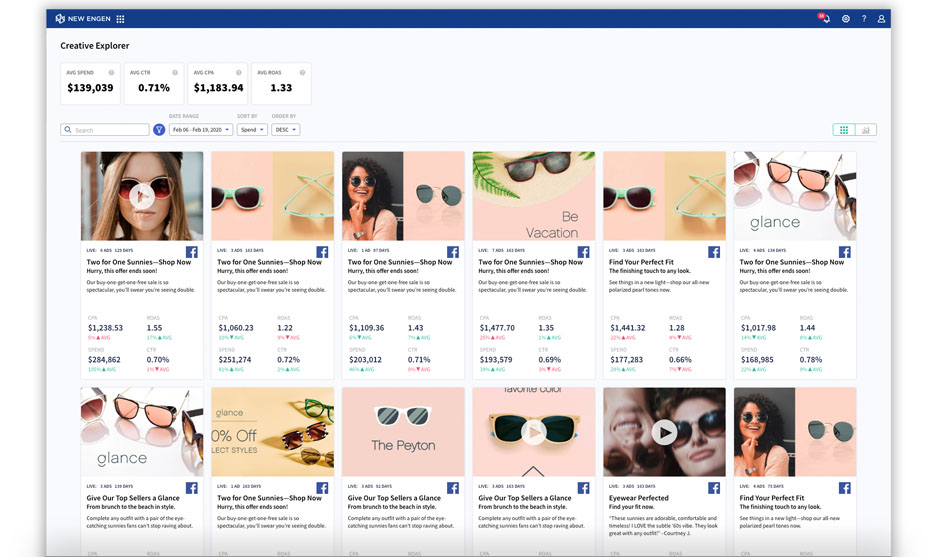Screen dimensions: 940x557
Task: Click Facebook icon on $284,862 spend card
Action: [x=192, y=252]
